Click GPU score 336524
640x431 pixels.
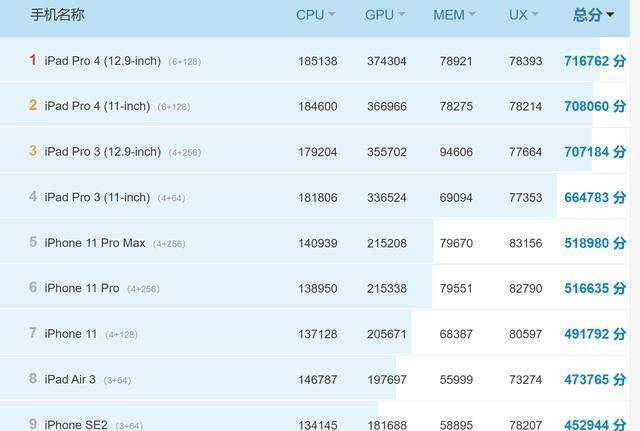click(x=387, y=198)
